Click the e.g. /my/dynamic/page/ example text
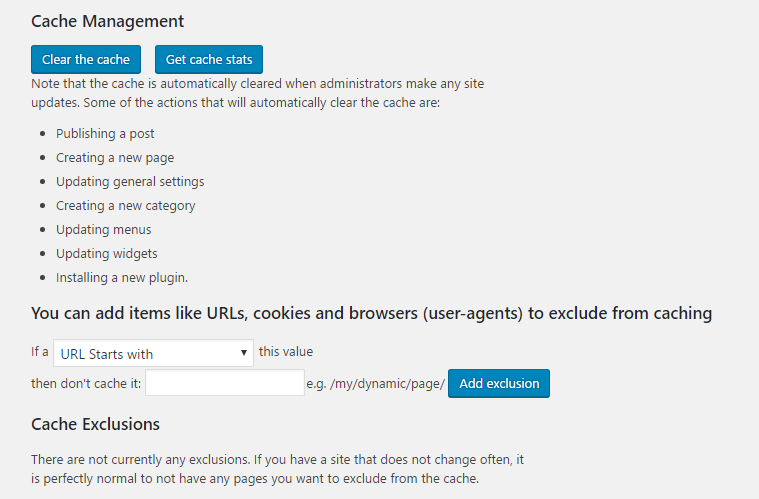759x499 pixels. (x=375, y=384)
